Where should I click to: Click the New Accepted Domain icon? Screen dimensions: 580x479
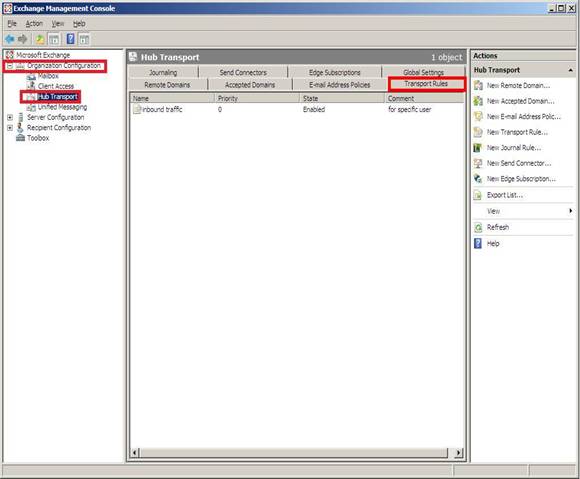click(x=478, y=101)
